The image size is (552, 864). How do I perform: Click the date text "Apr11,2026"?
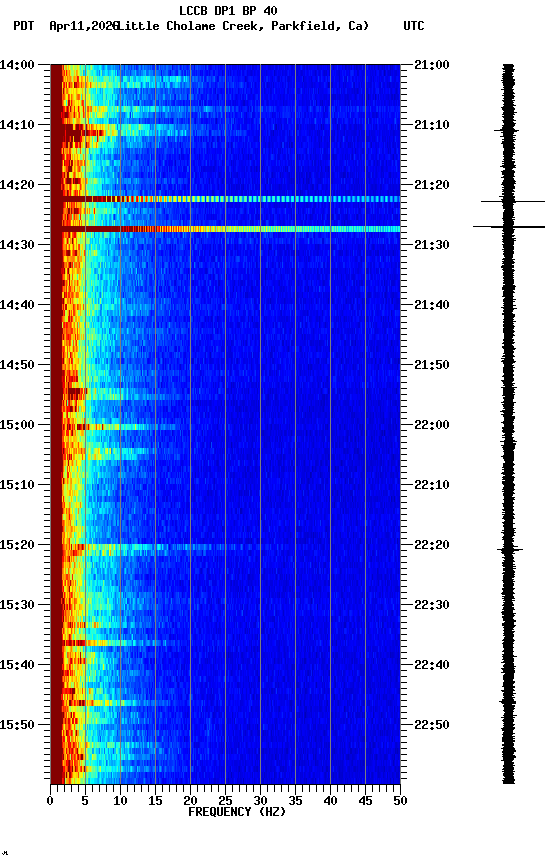[x=84, y=26]
